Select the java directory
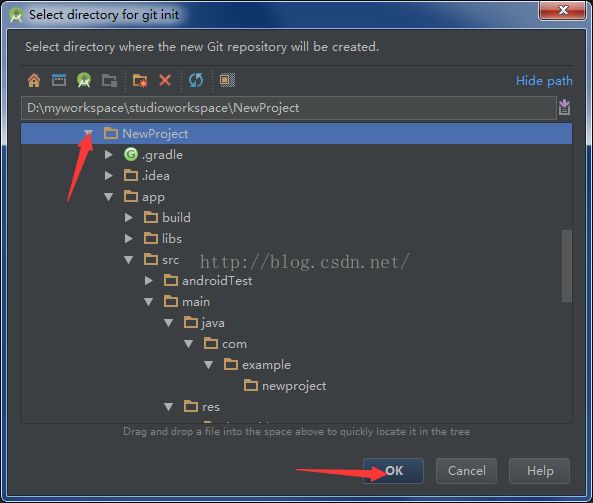Viewport: 593px width, 503px height. [213, 323]
